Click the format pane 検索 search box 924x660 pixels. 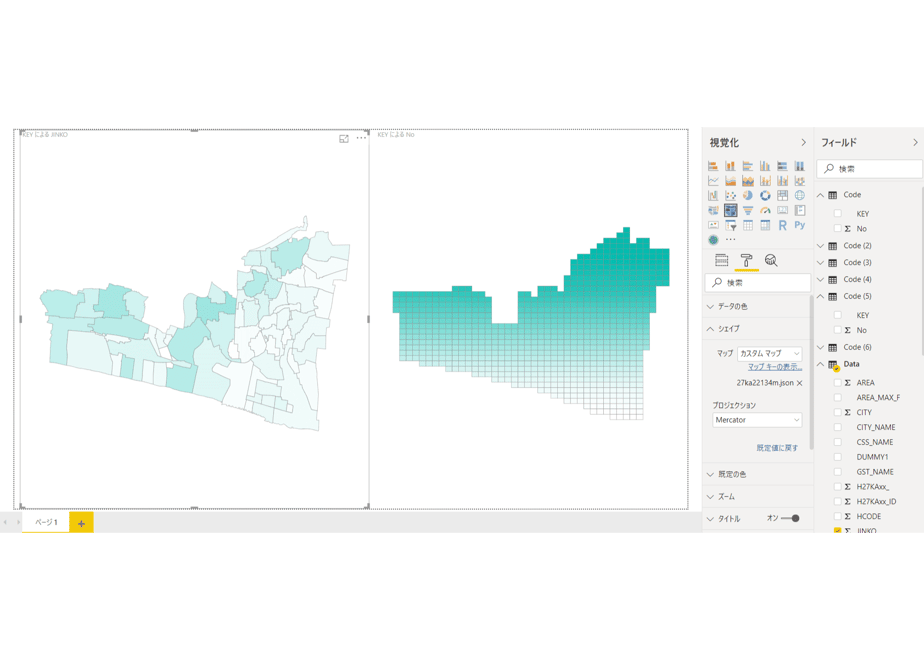(757, 283)
